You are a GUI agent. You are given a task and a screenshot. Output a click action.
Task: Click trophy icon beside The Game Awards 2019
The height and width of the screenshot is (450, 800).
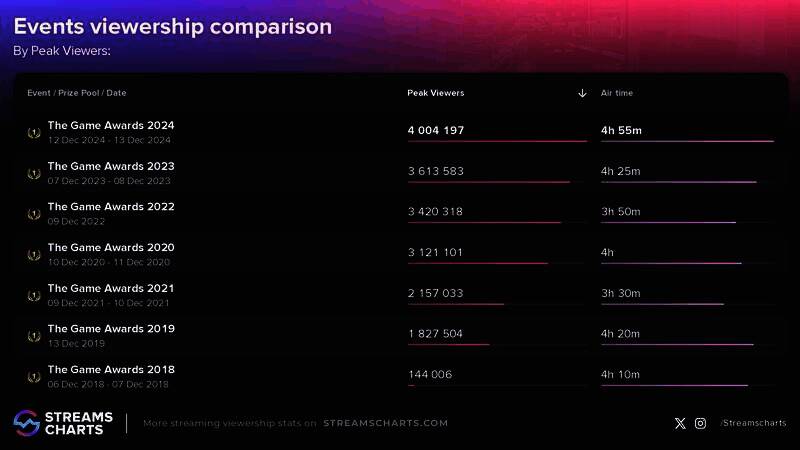coord(34,336)
